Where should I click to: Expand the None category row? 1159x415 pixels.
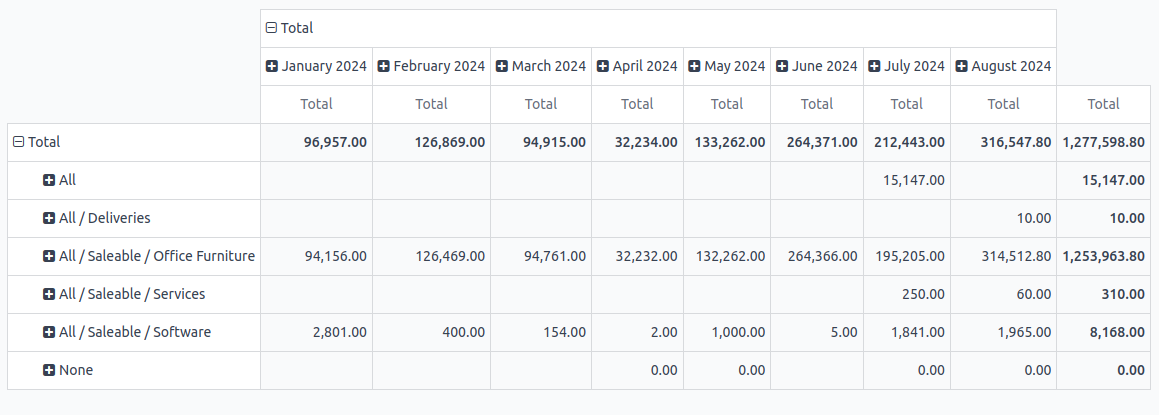pyautogui.click(x=49, y=370)
